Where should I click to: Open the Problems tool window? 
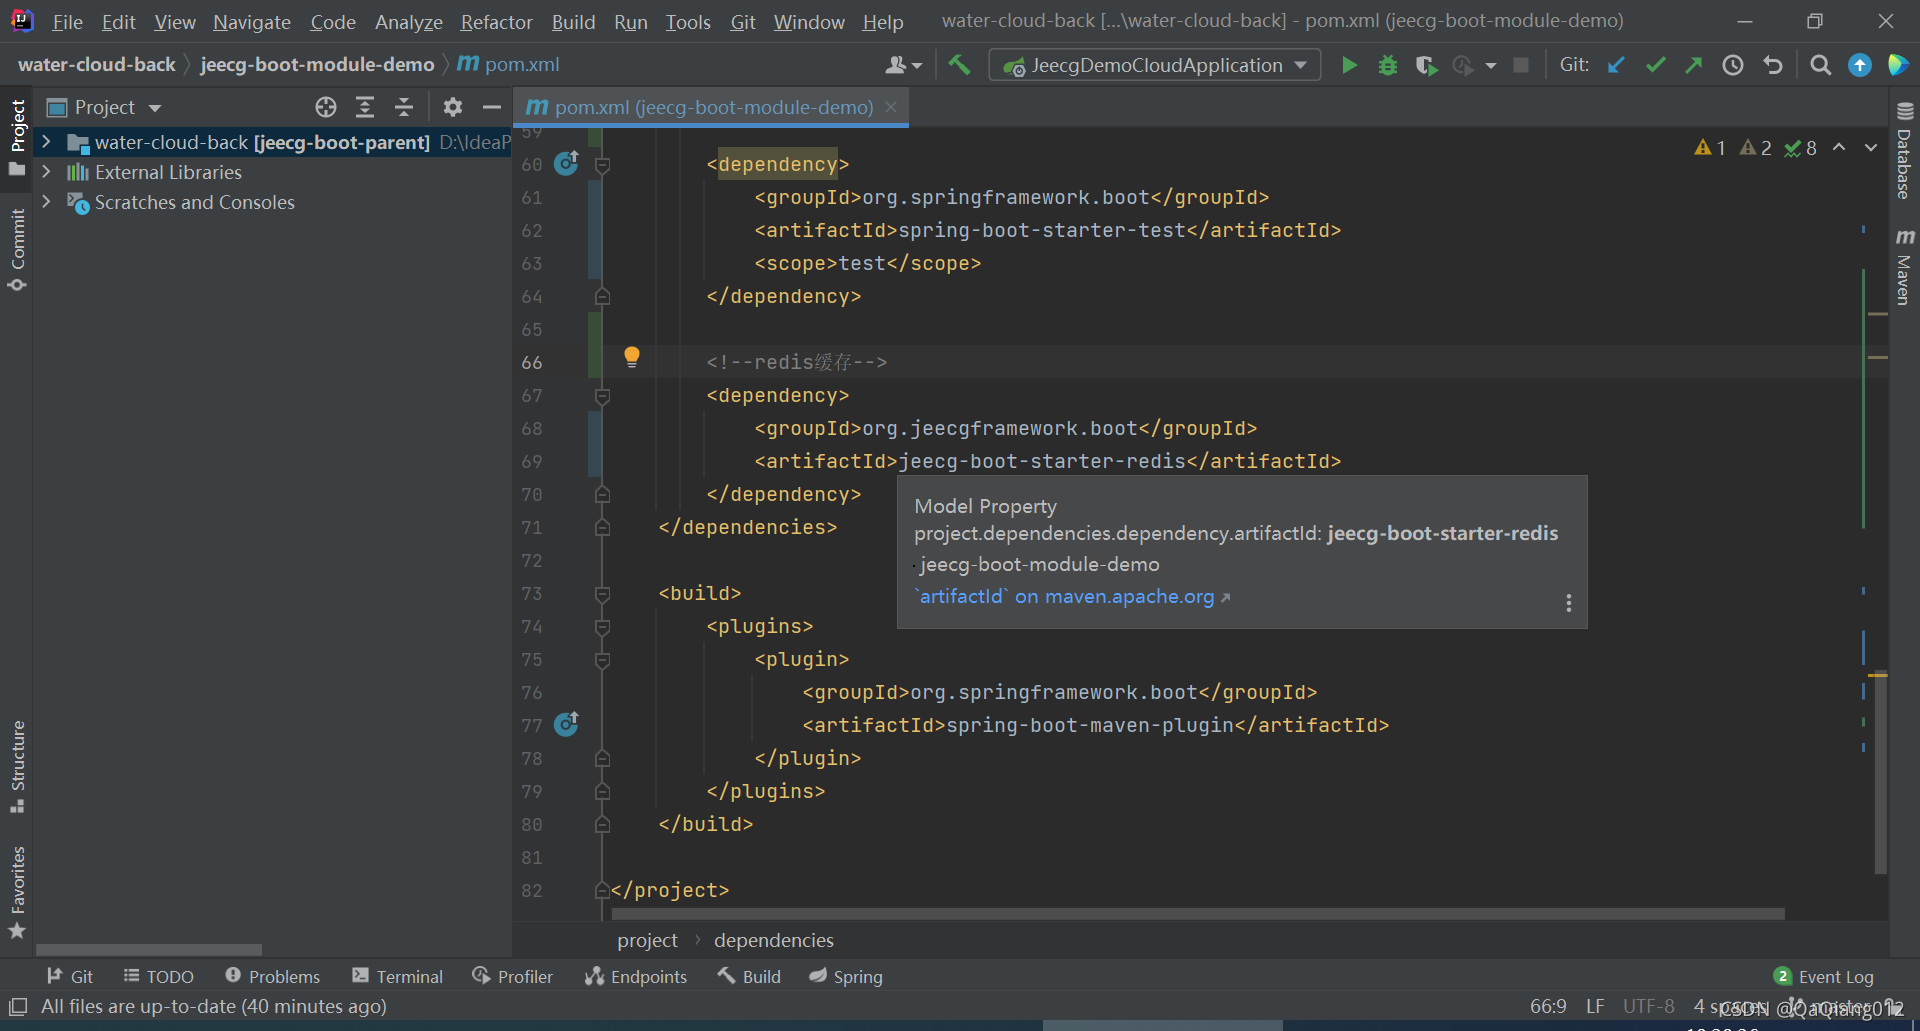tap(272, 976)
